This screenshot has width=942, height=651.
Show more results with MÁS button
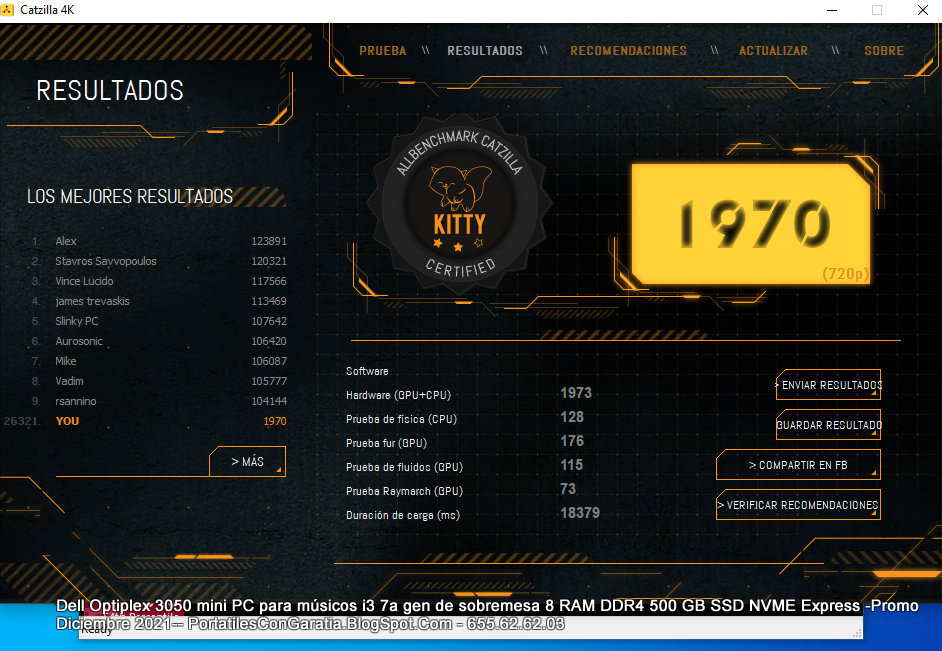click(248, 461)
